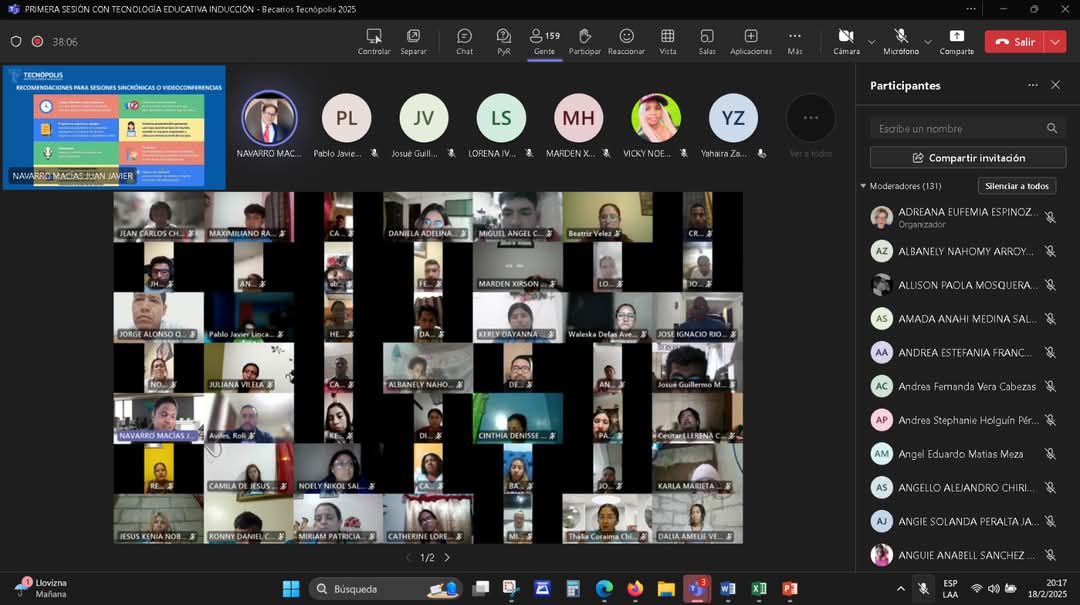Unmute Angel Eduardo Matias Meza's microphone
The height and width of the screenshot is (605, 1080).
[x=1050, y=454]
